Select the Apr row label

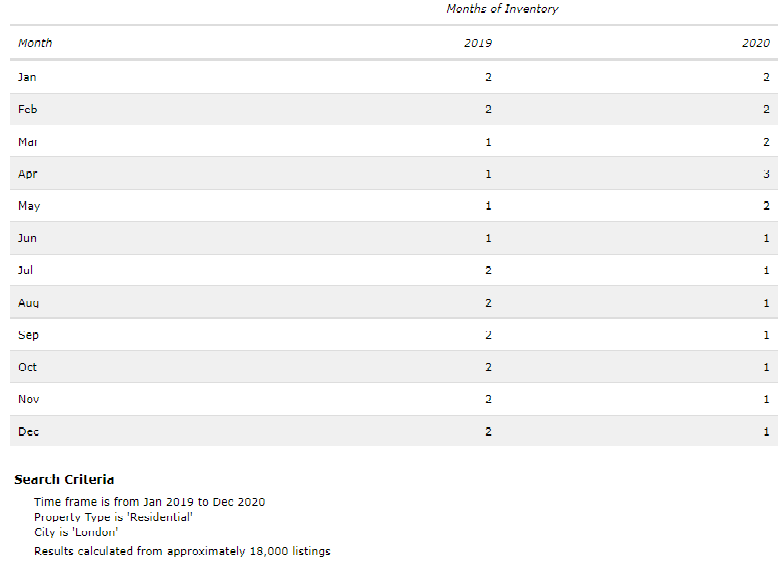27,174
